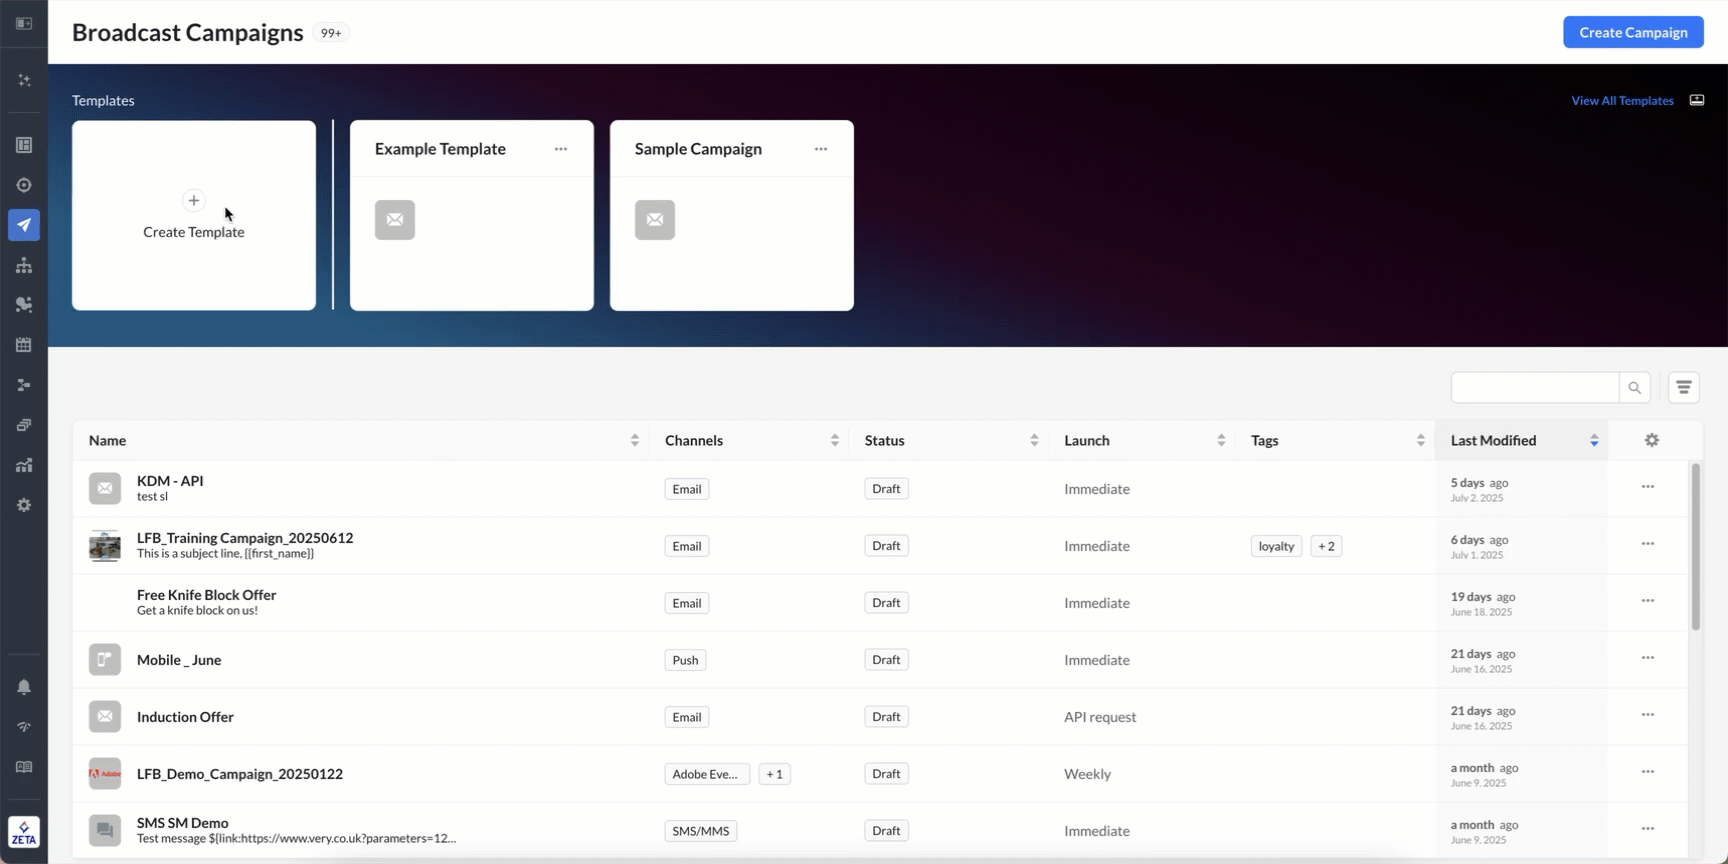The width and height of the screenshot is (1728, 864).
Task: Sort table by Status column
Action: pyautogui.click(x=1033, y=440)
